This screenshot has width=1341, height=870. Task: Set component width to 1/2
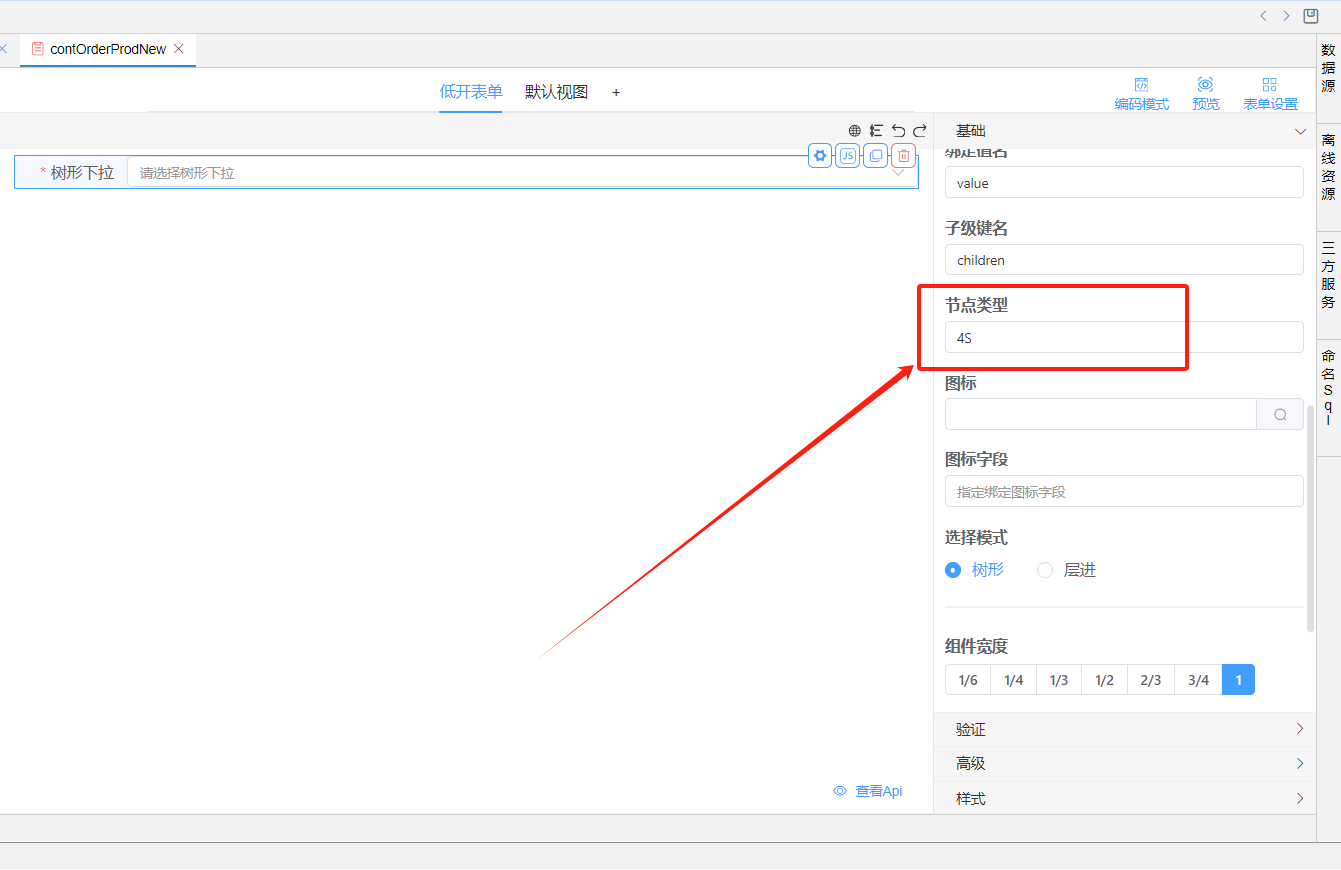pos(1104,680)
